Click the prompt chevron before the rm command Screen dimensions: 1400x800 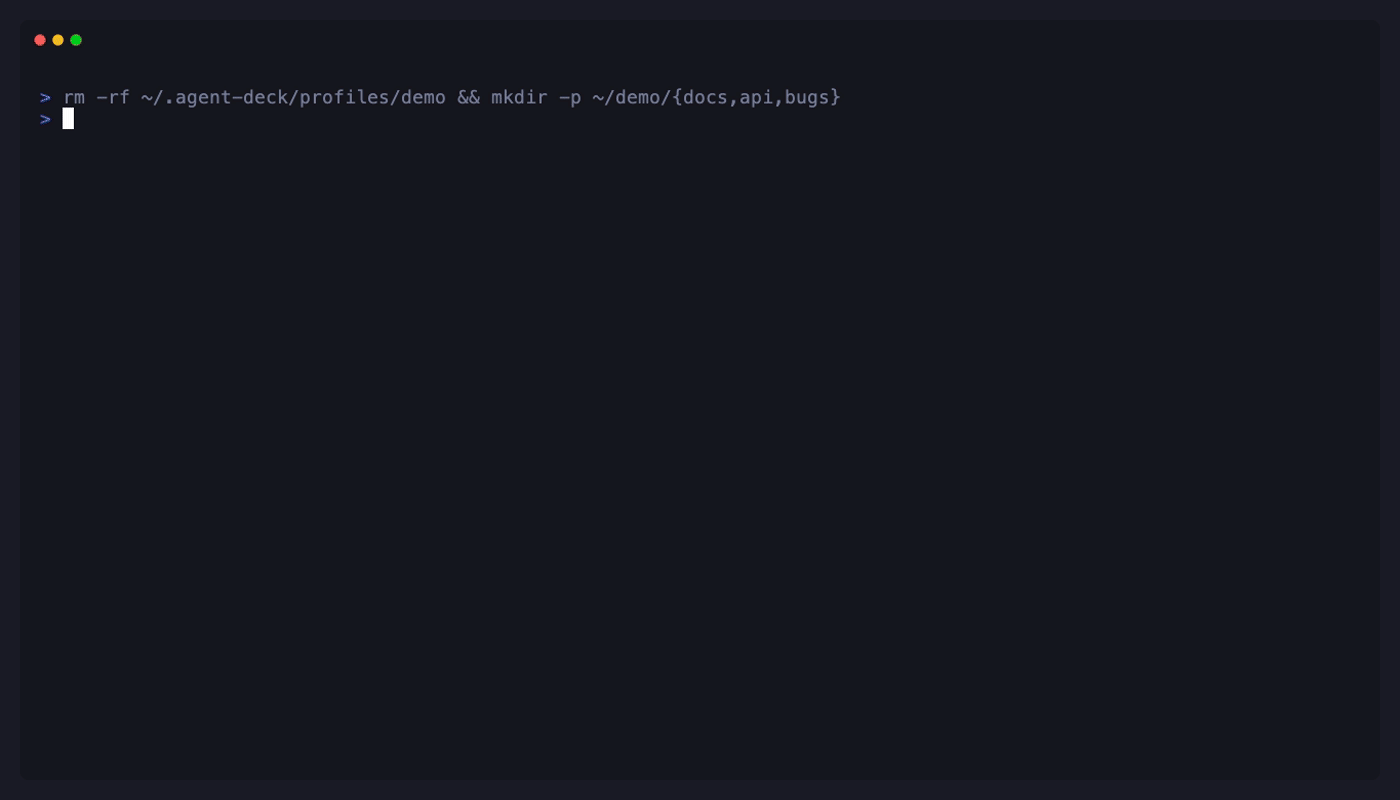click(45, 97)
